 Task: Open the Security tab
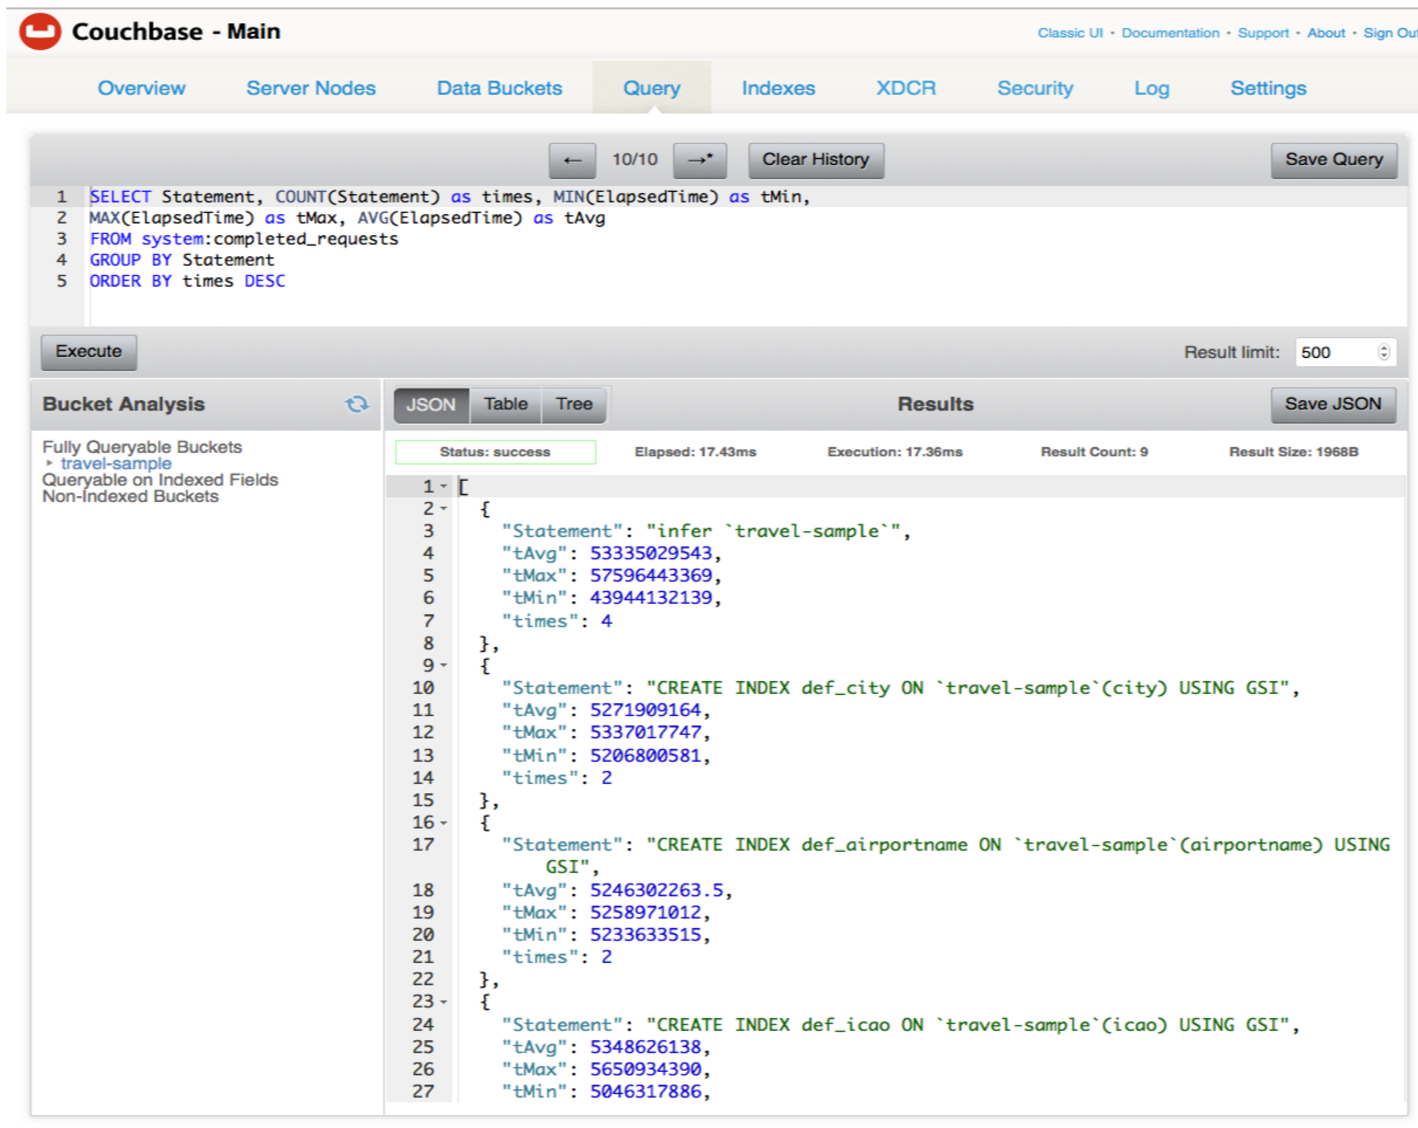1035,88
